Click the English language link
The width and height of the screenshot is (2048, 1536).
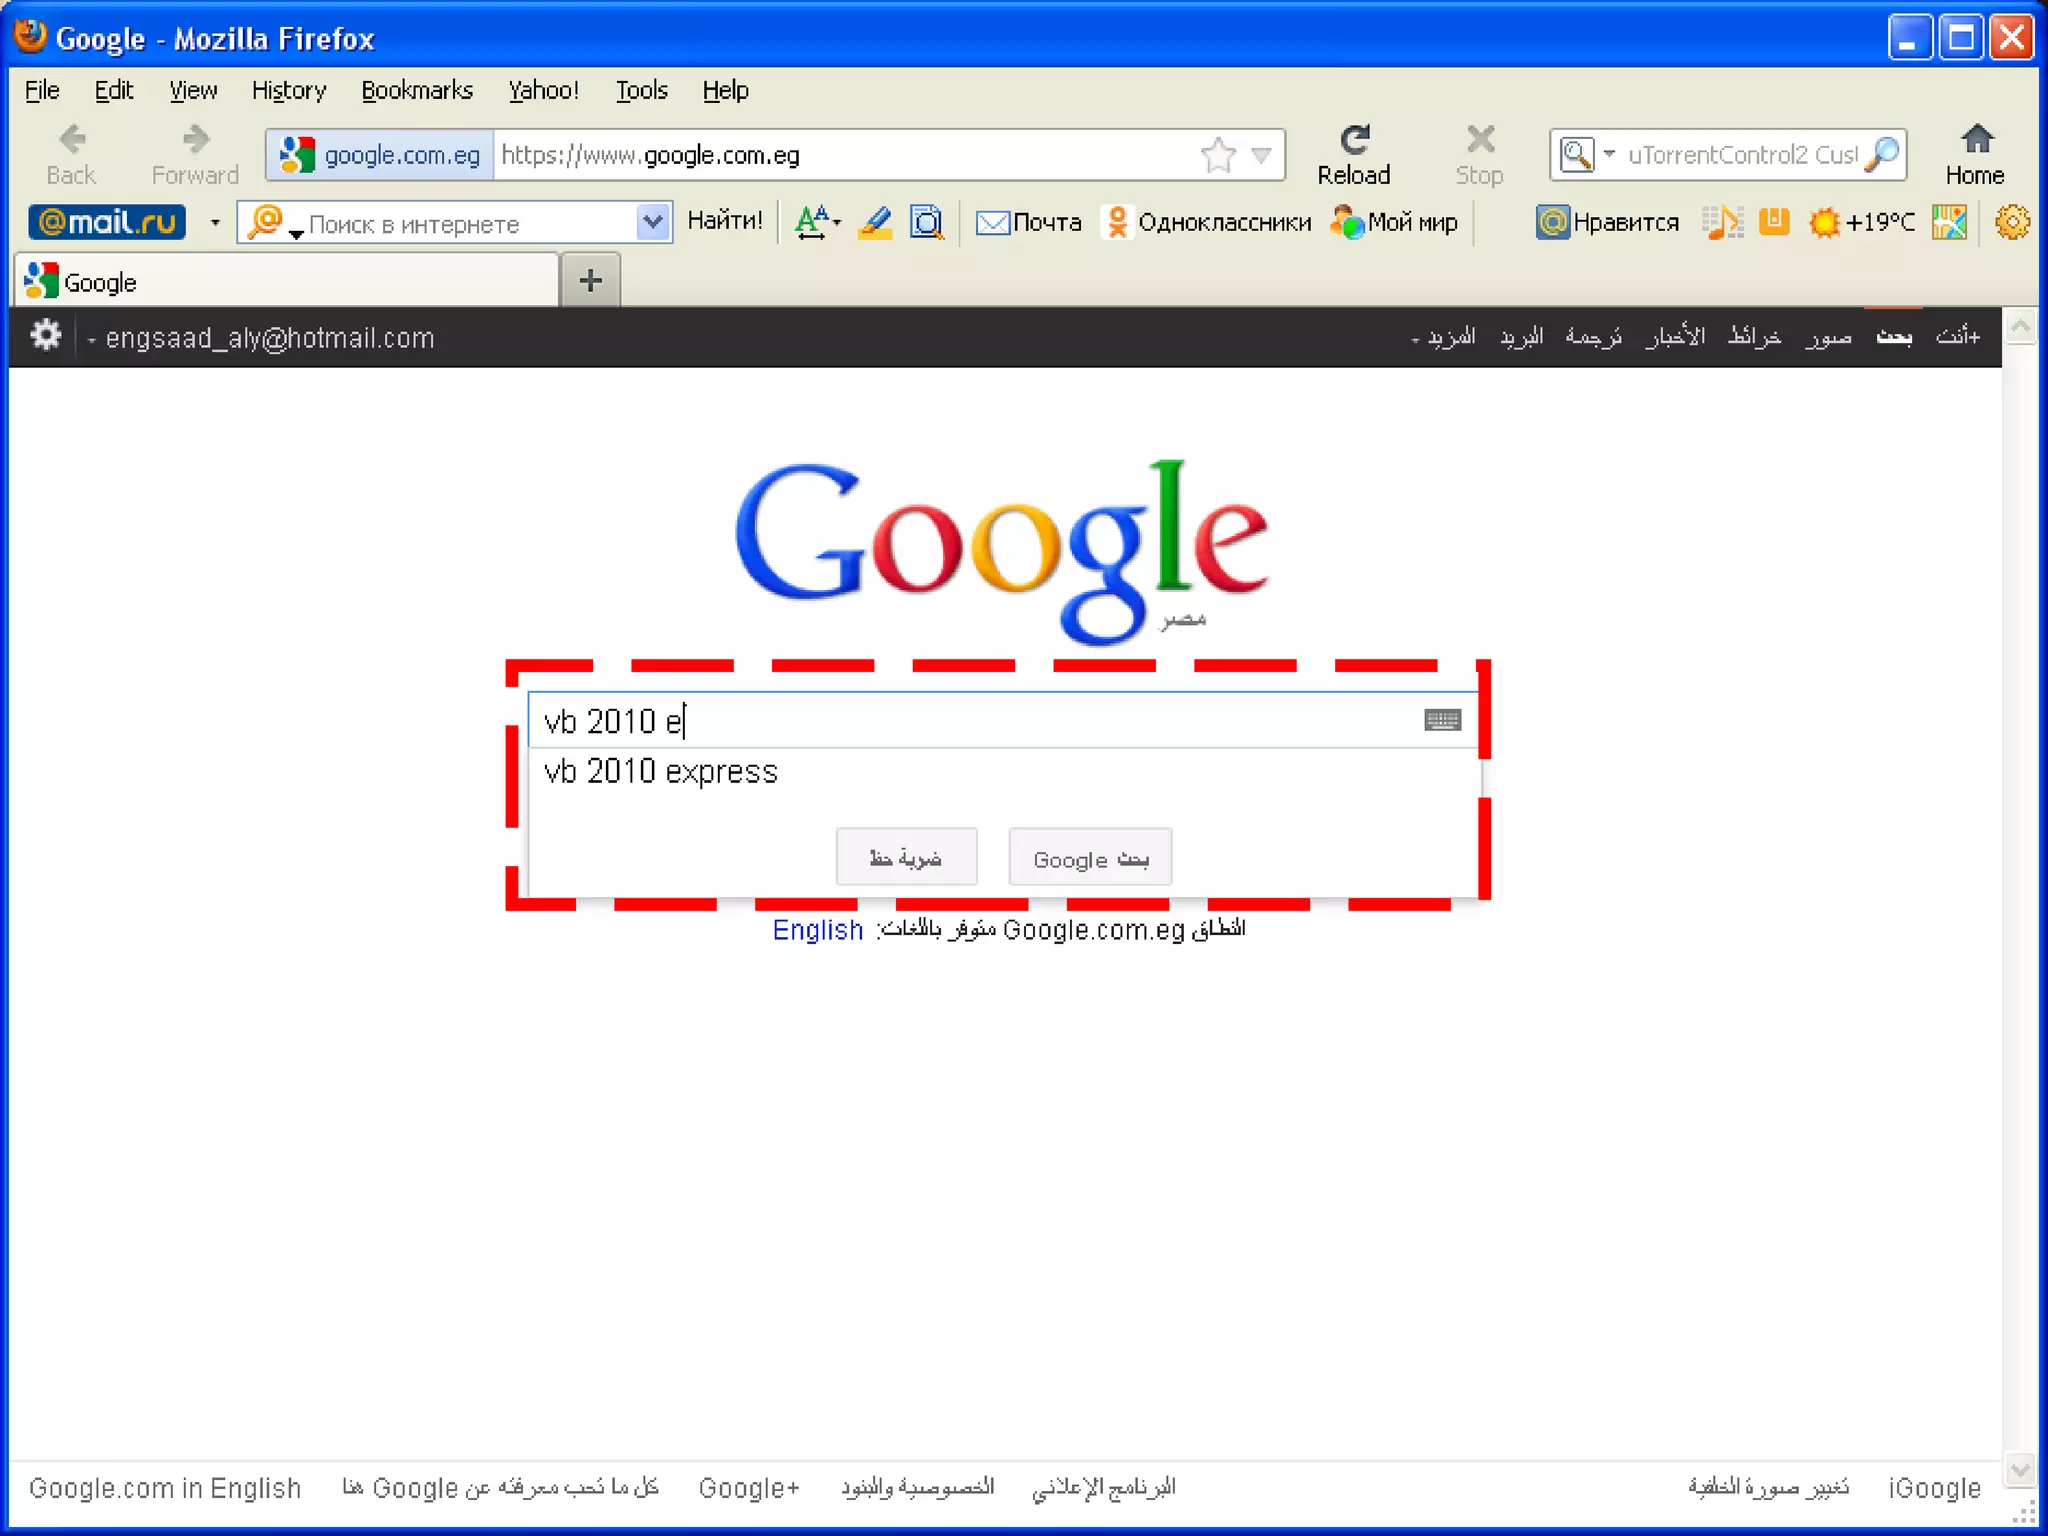pos(817,930)
